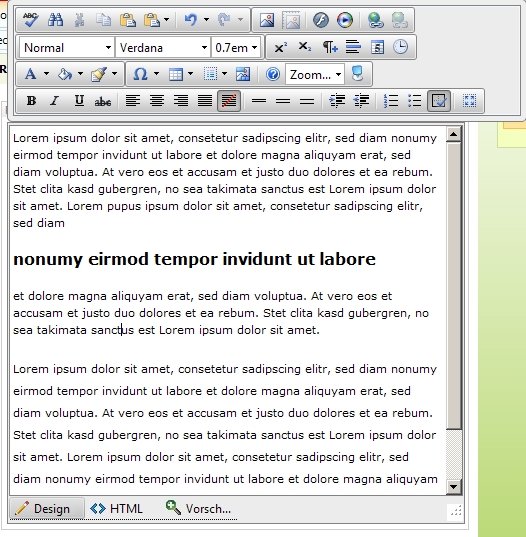Screen dimensions: 526x537
Task: Click the Paste options clipboard icon
Action: click(x=152, y=20)
